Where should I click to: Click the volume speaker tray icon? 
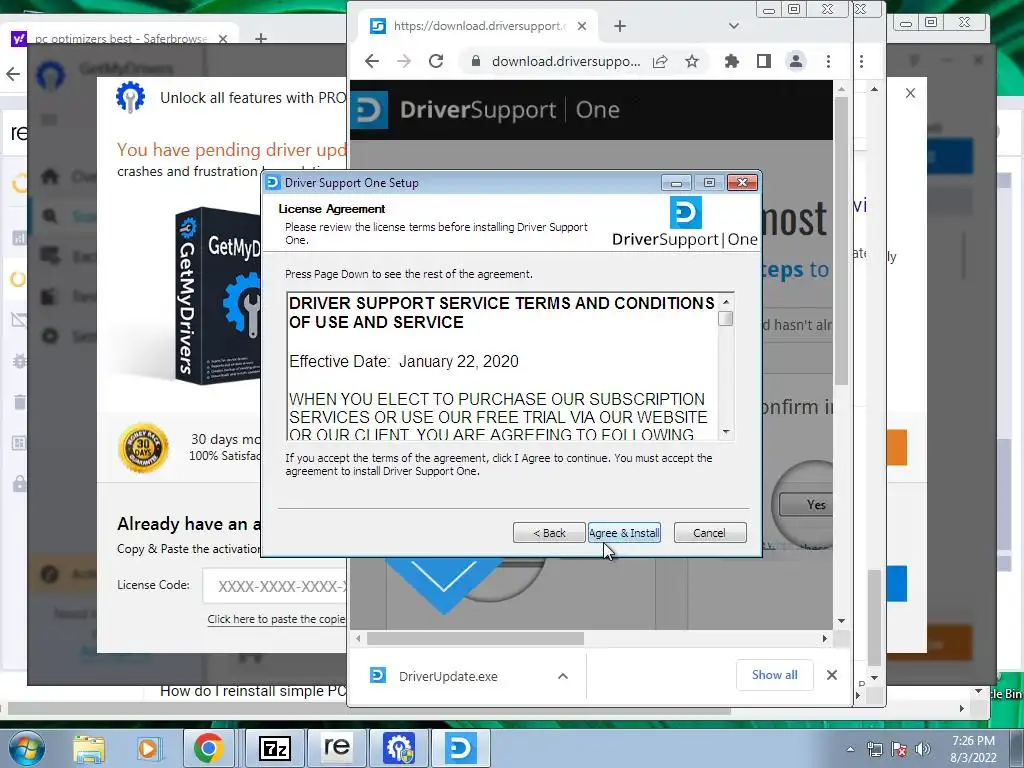(923, 749)
